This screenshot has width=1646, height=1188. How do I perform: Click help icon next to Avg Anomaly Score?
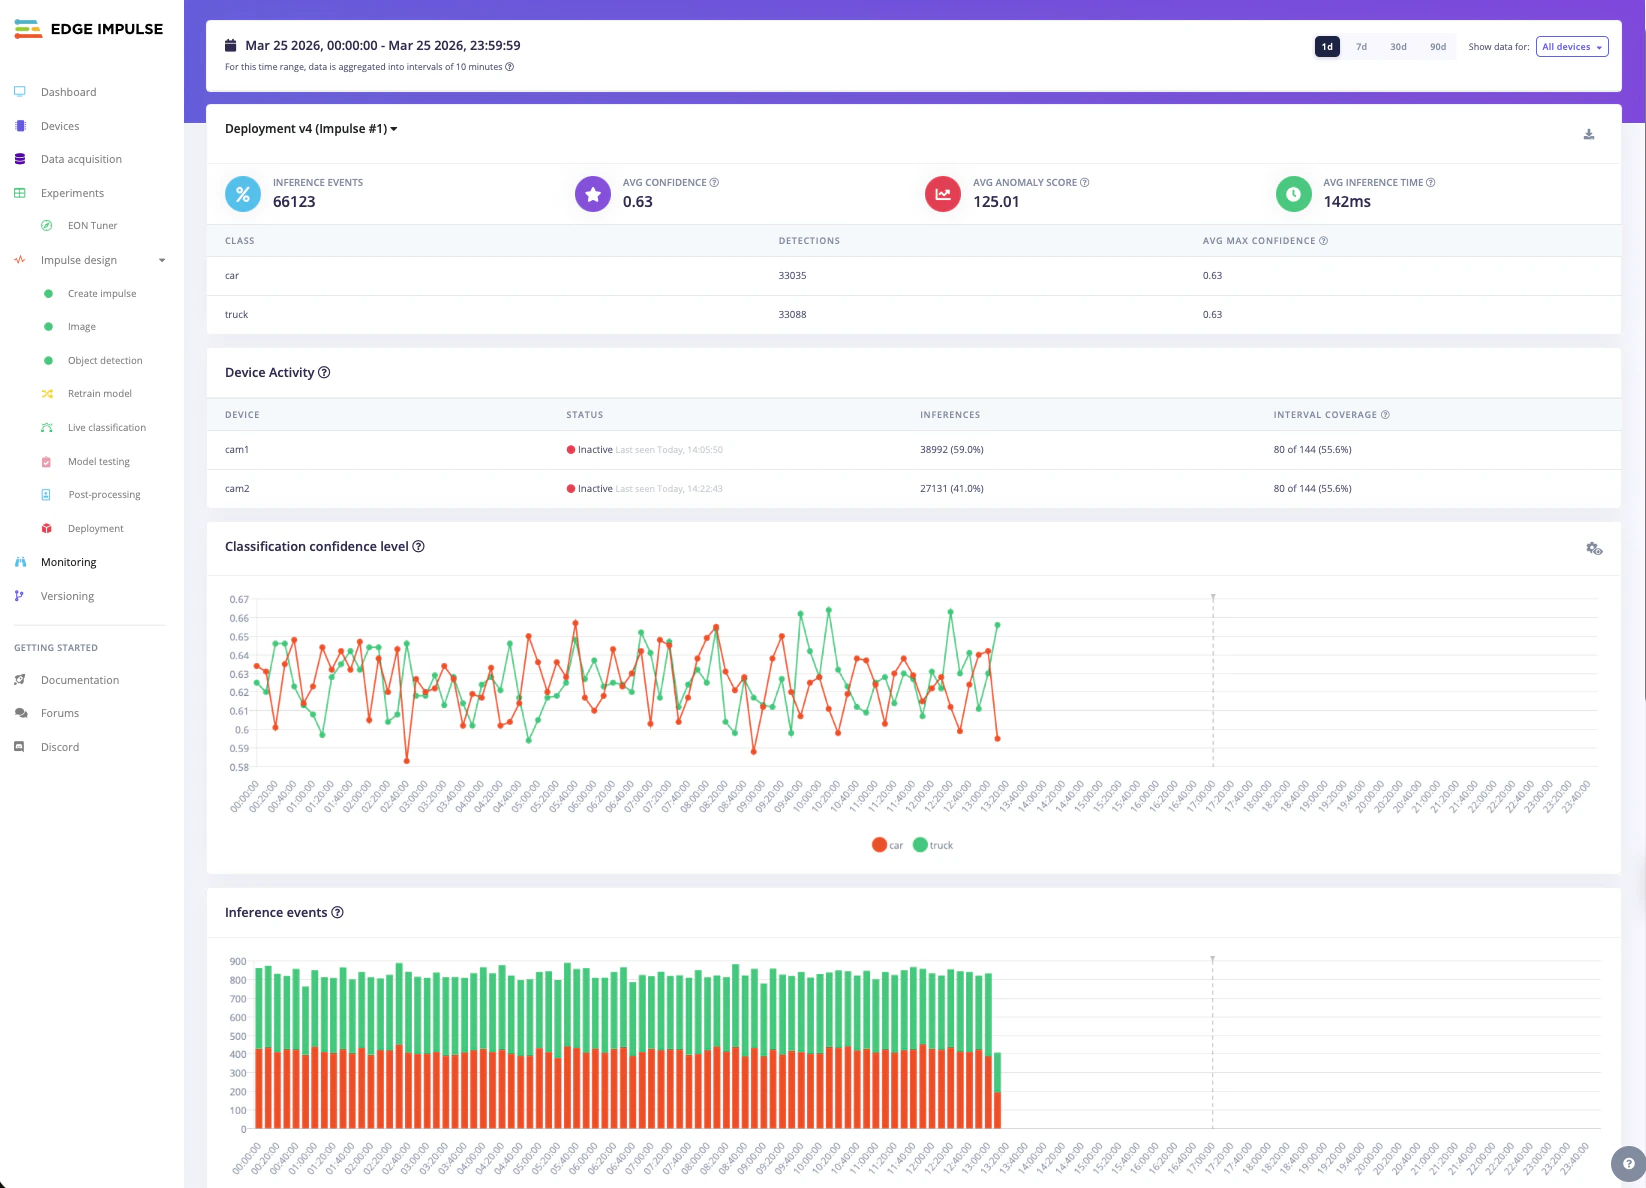(x=1084, y=183)
